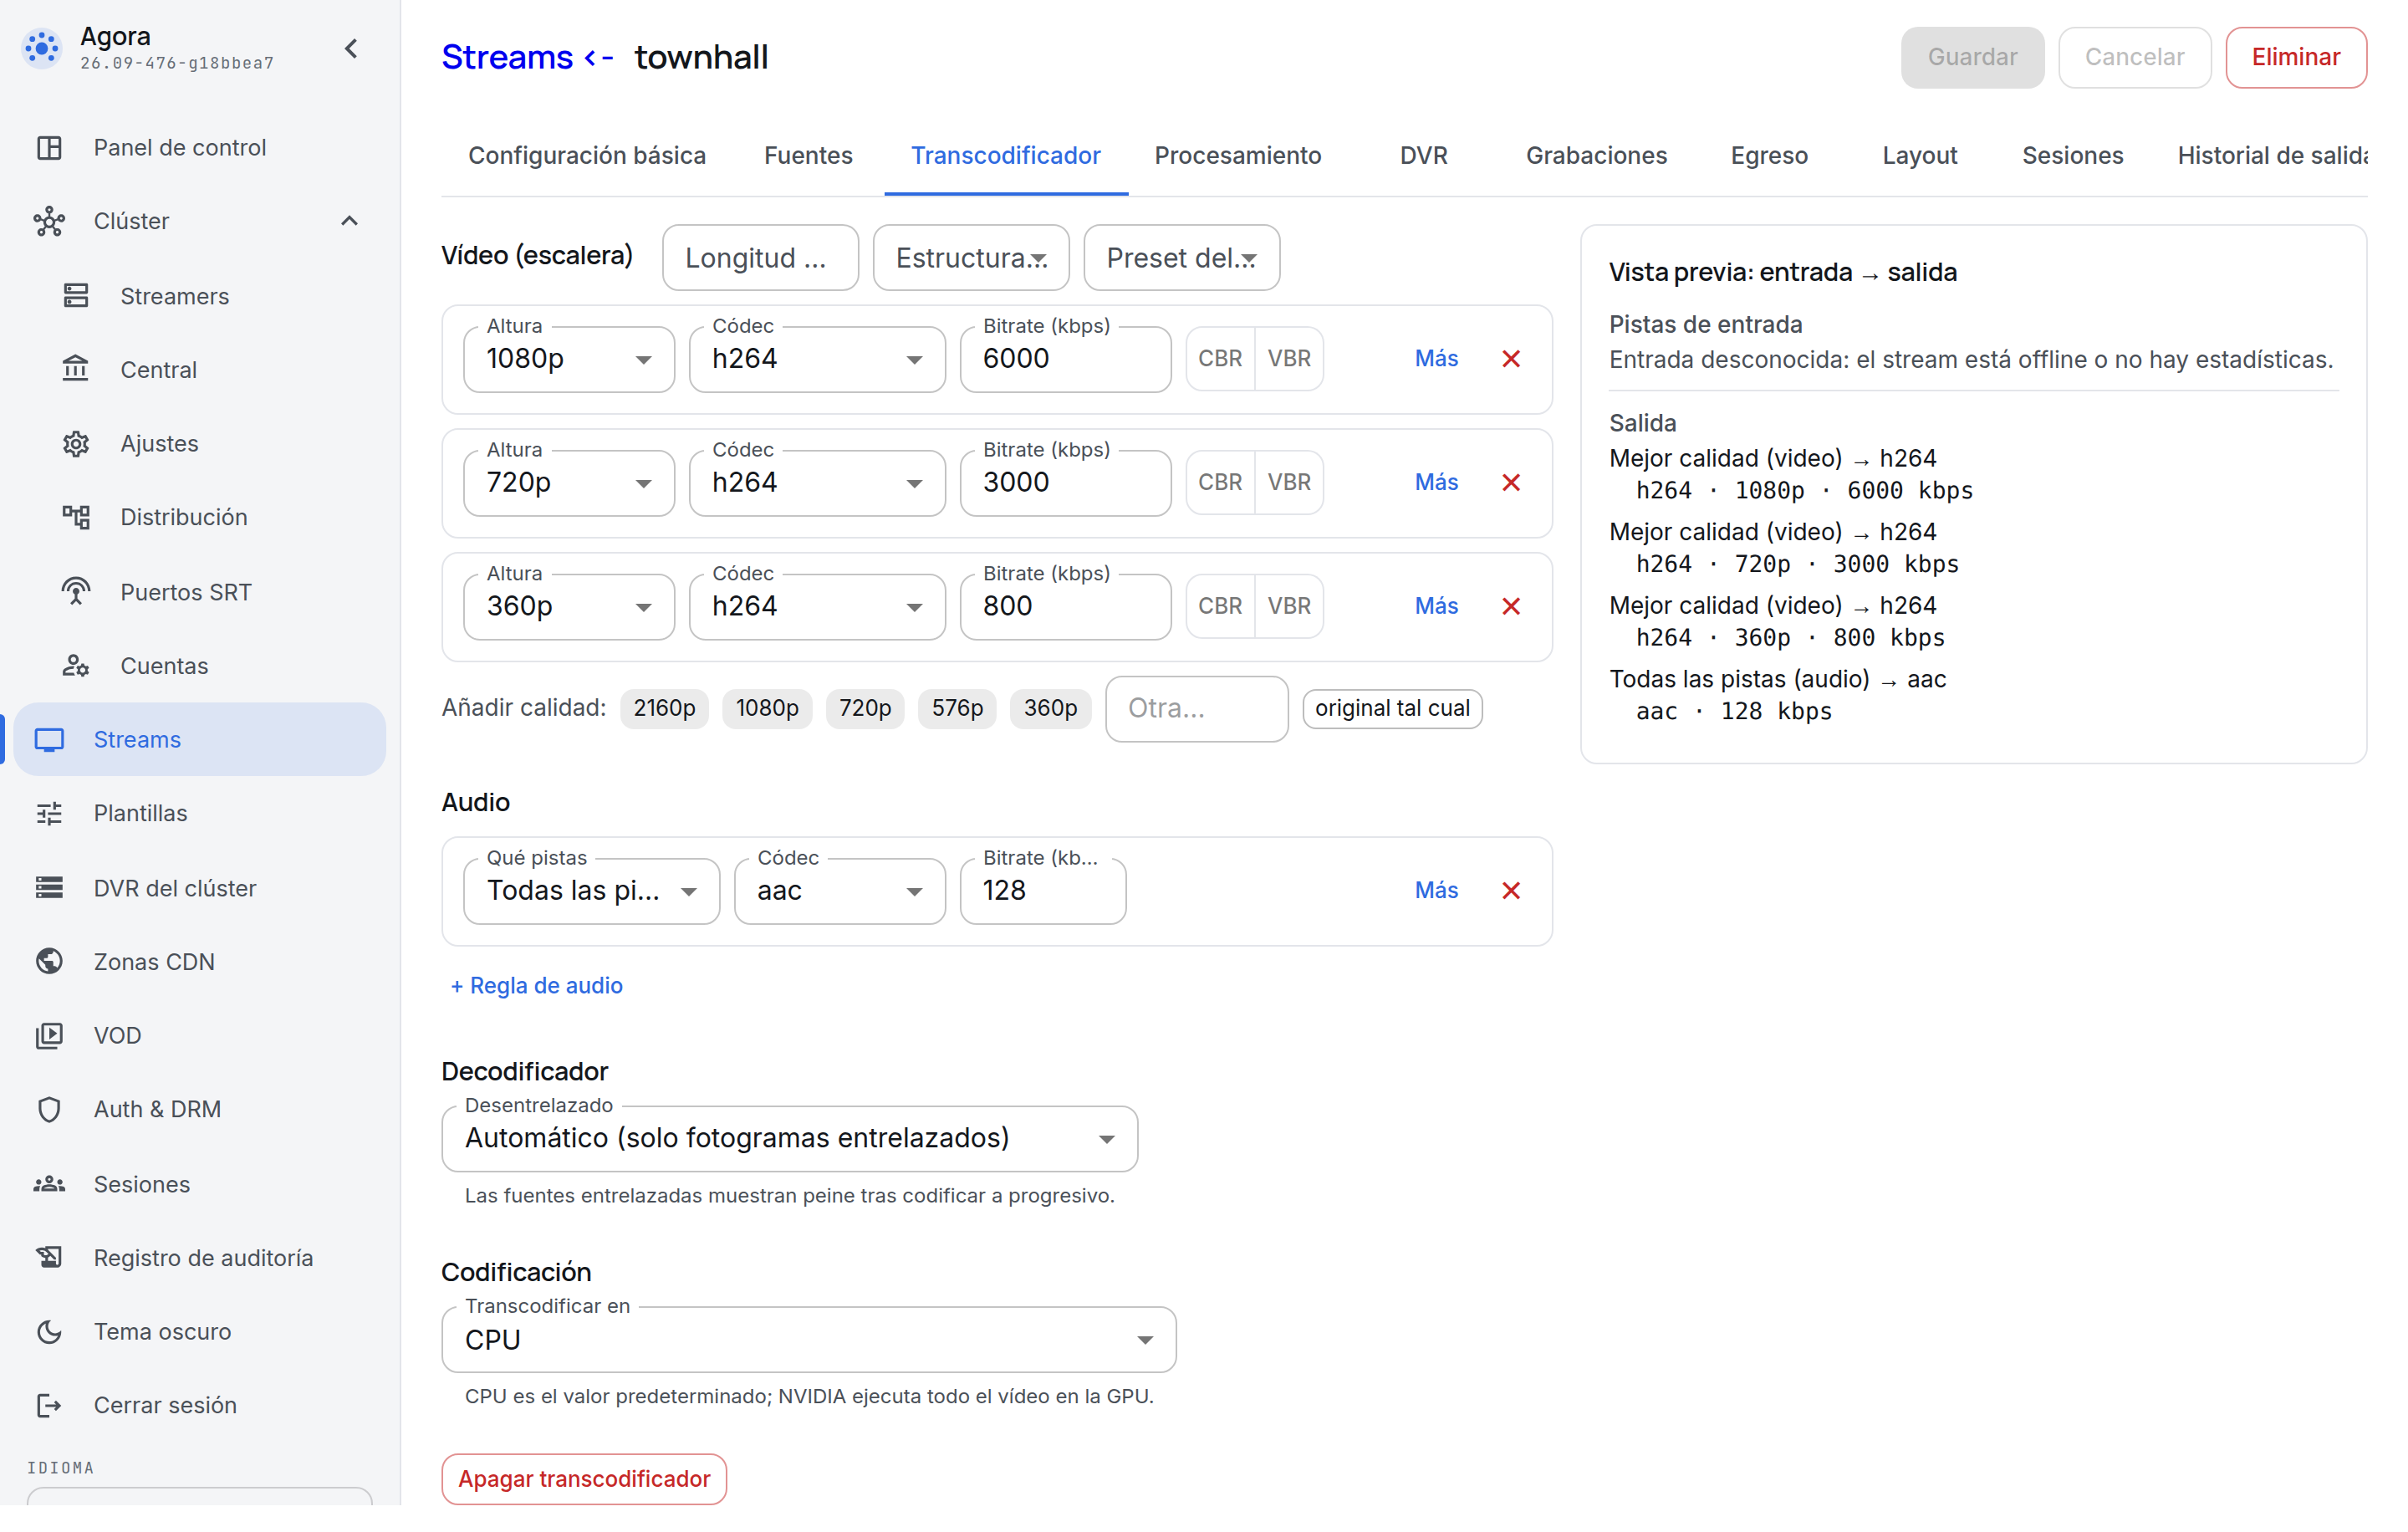Click the Eliminar button
This screenshot has width=2408, height=1532.
tap(2295, 57)
